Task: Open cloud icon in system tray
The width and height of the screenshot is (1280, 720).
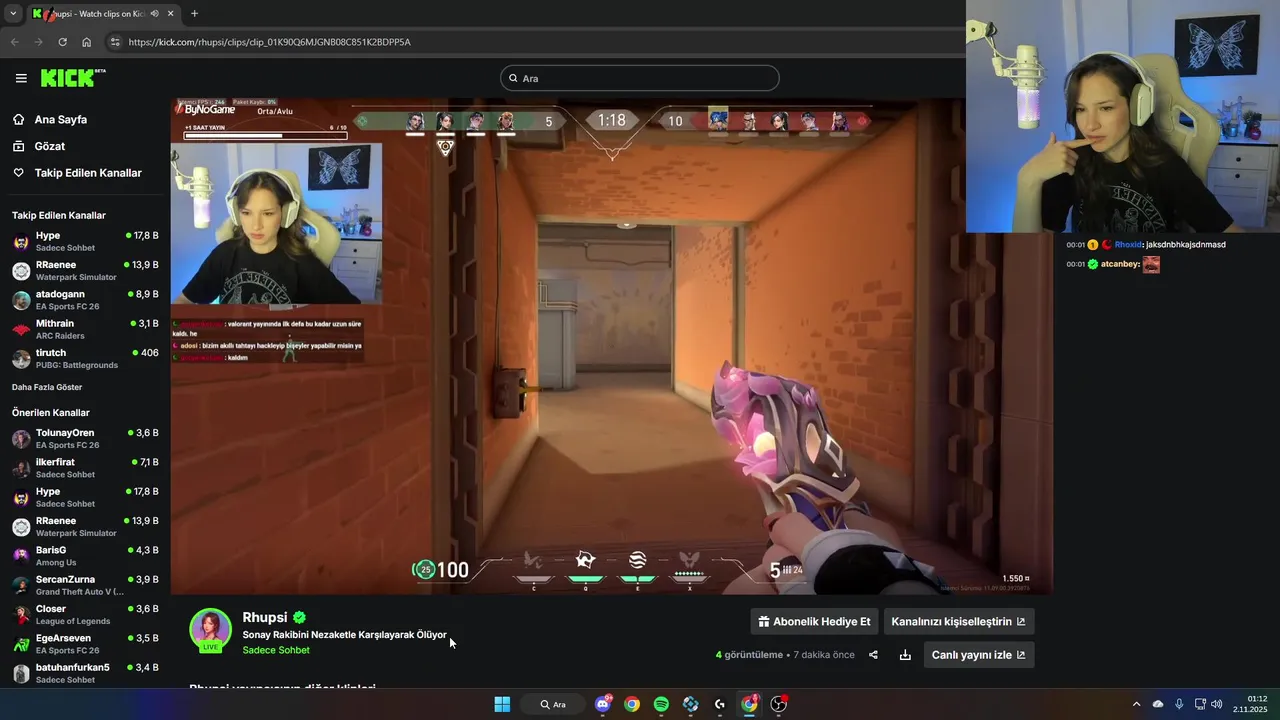Action: pos(1158,704)
